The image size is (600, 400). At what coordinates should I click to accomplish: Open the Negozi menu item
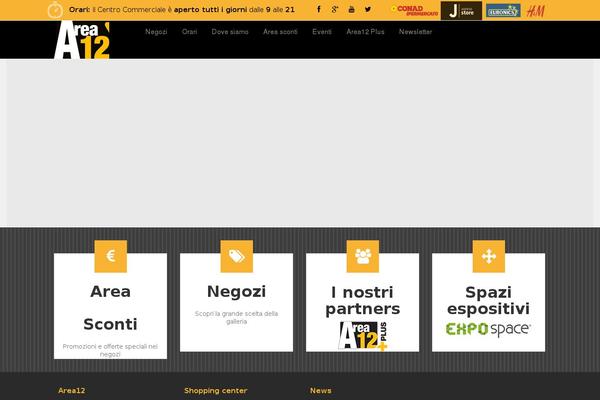point(156,32)
